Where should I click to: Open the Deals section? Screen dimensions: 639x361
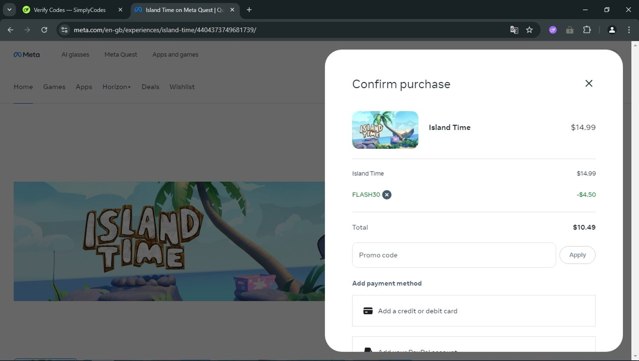tap(150, 87)
